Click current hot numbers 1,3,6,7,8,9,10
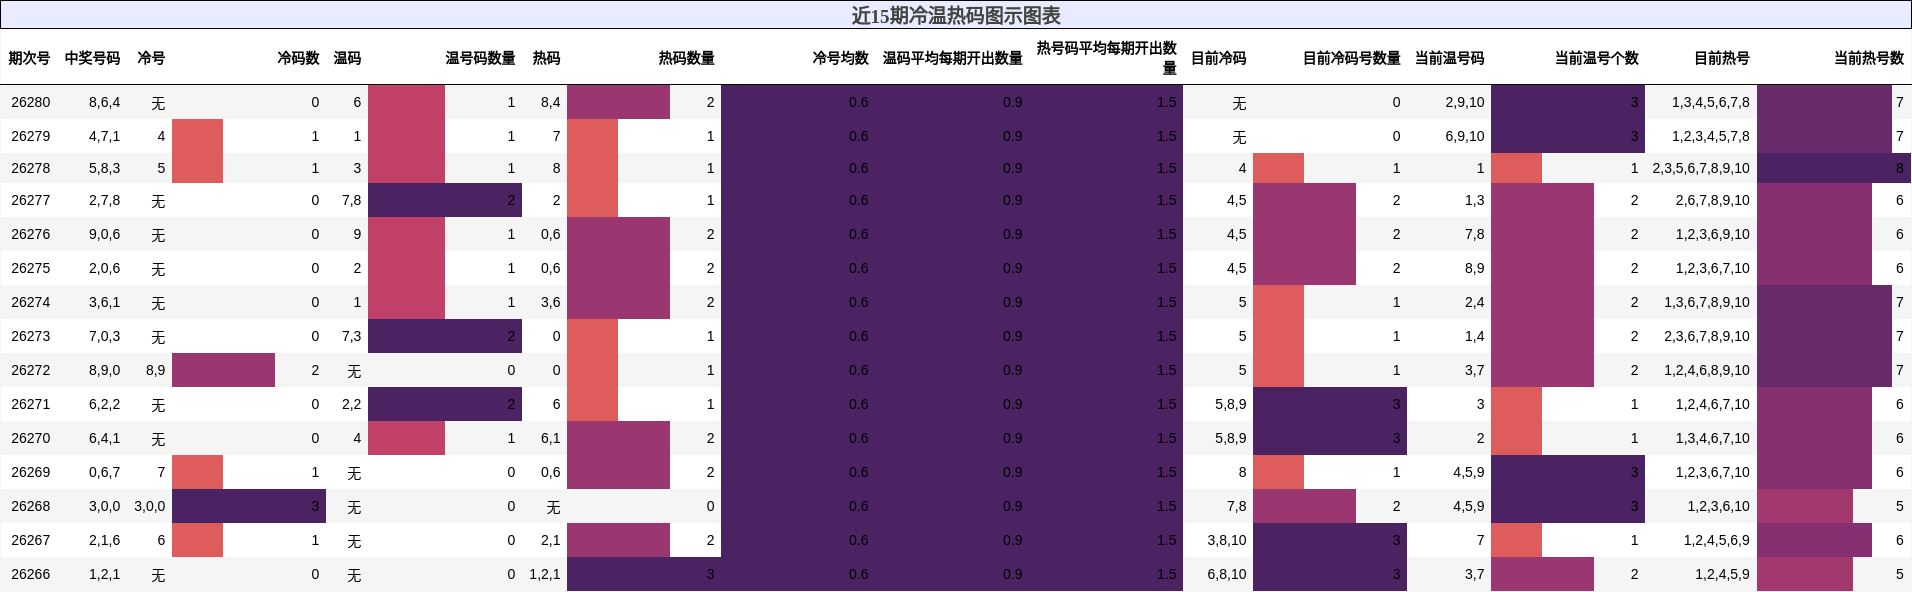 (x=1707, y=302)
